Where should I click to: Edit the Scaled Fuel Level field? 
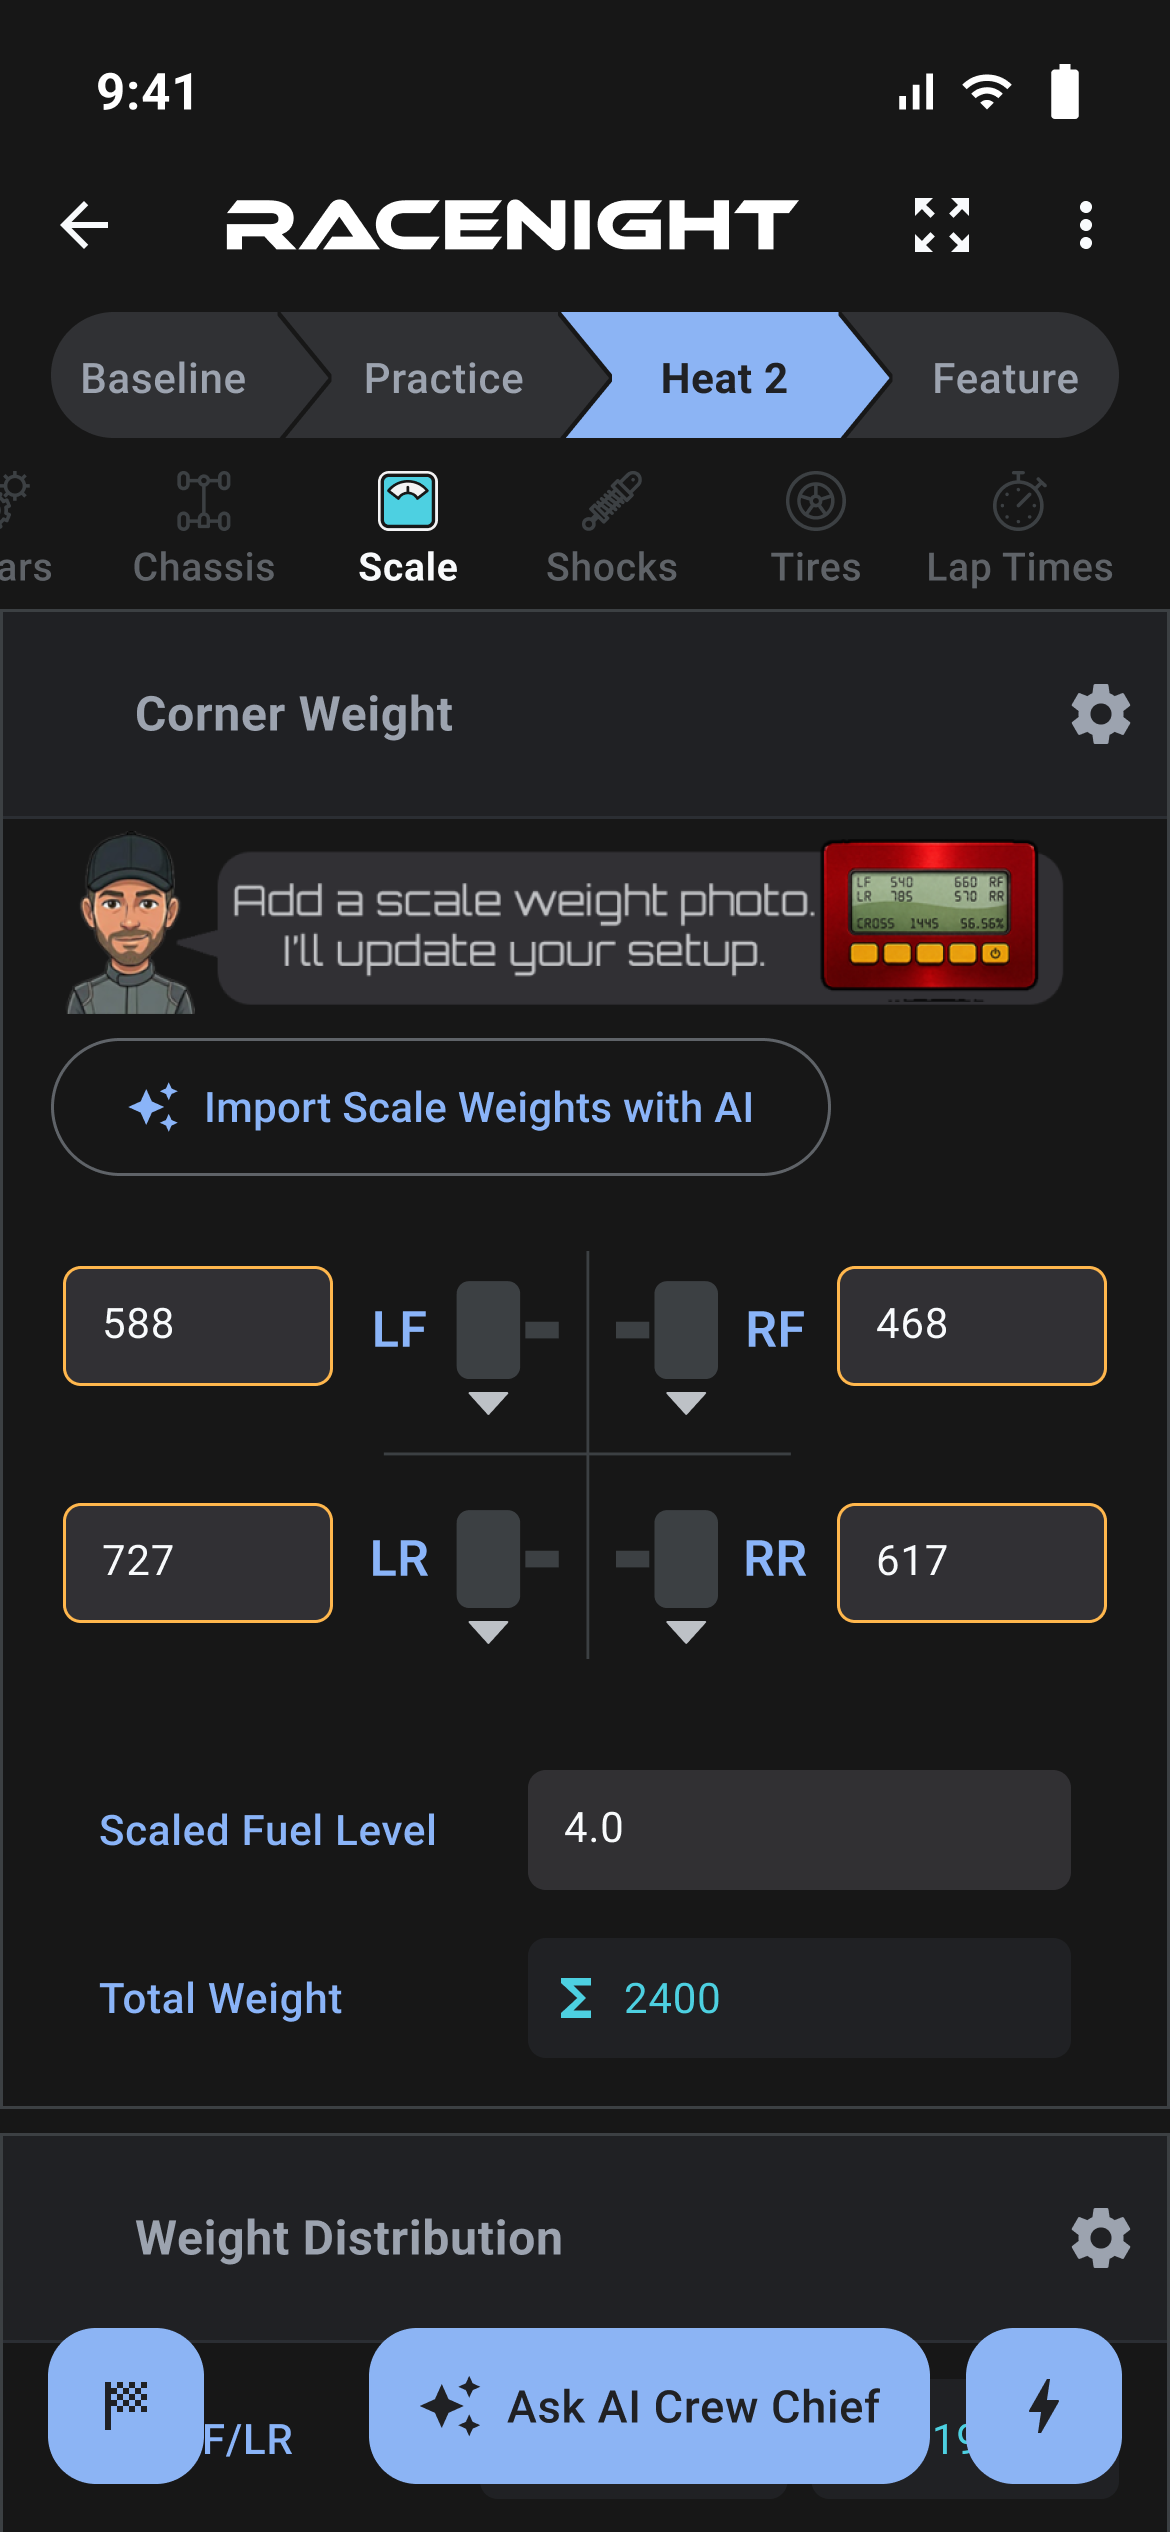click(x=799, y=1829)
